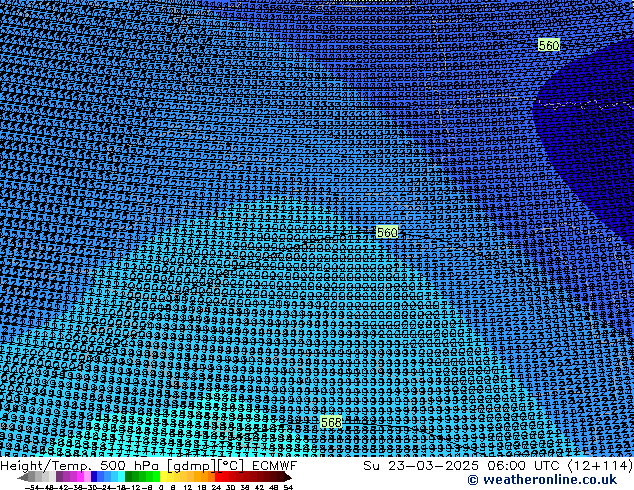Pick the yellow swatch in the temperature legend

coord(163,476)
